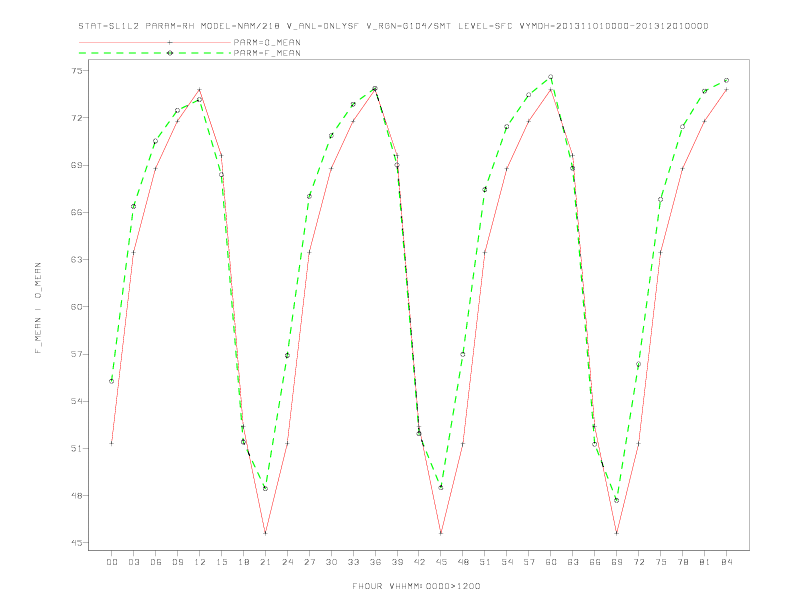Click x-axis forecast hour label 69
The image size is (792, 612).
[x=617, y=562]
